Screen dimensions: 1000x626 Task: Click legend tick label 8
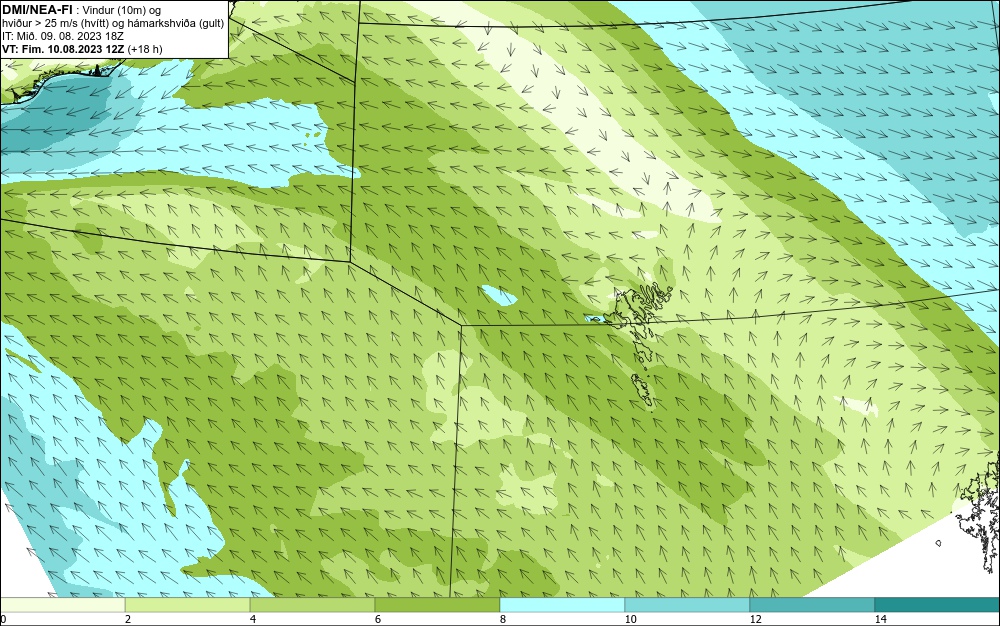tap(503, 619)
